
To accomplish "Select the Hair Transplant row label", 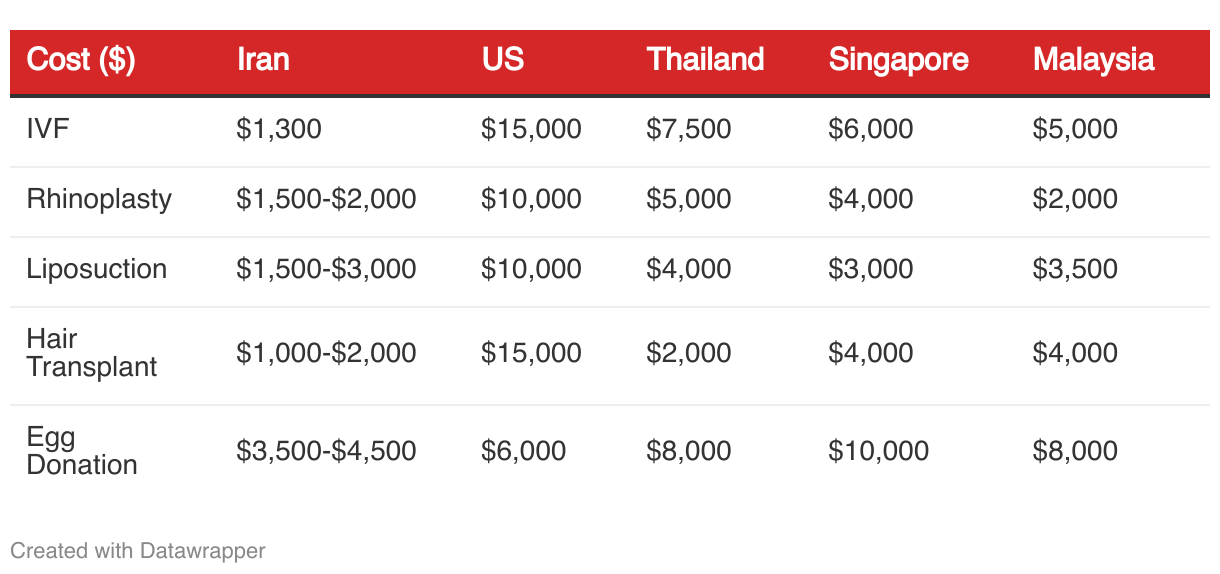I will (x=92, y=353).
